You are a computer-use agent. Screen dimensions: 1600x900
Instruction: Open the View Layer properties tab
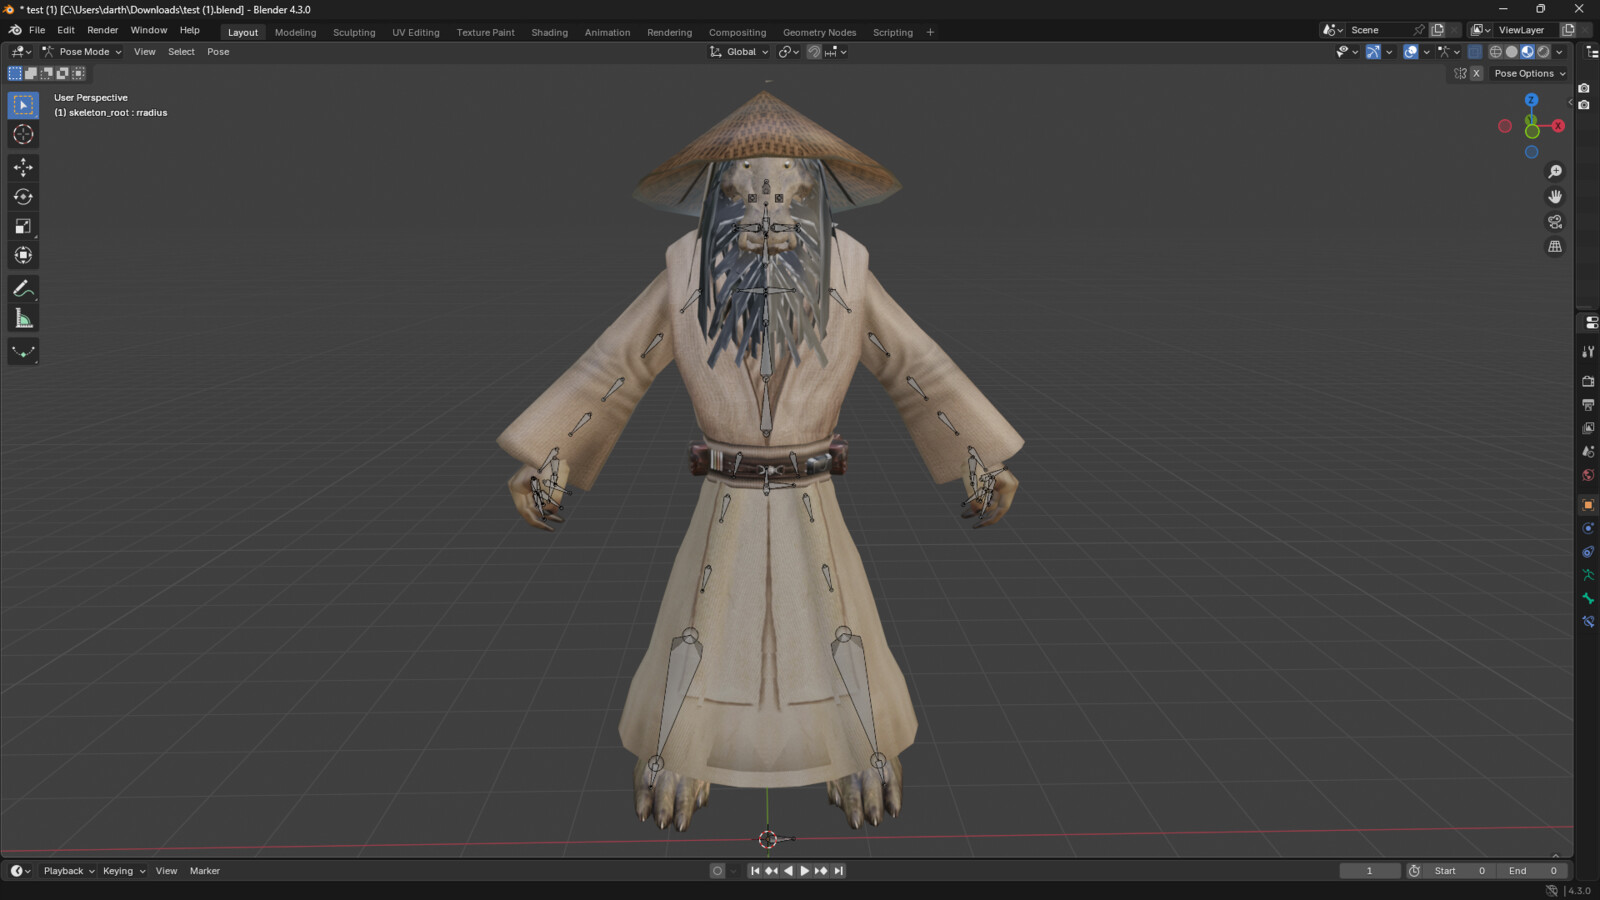(x=1588, y=428)
